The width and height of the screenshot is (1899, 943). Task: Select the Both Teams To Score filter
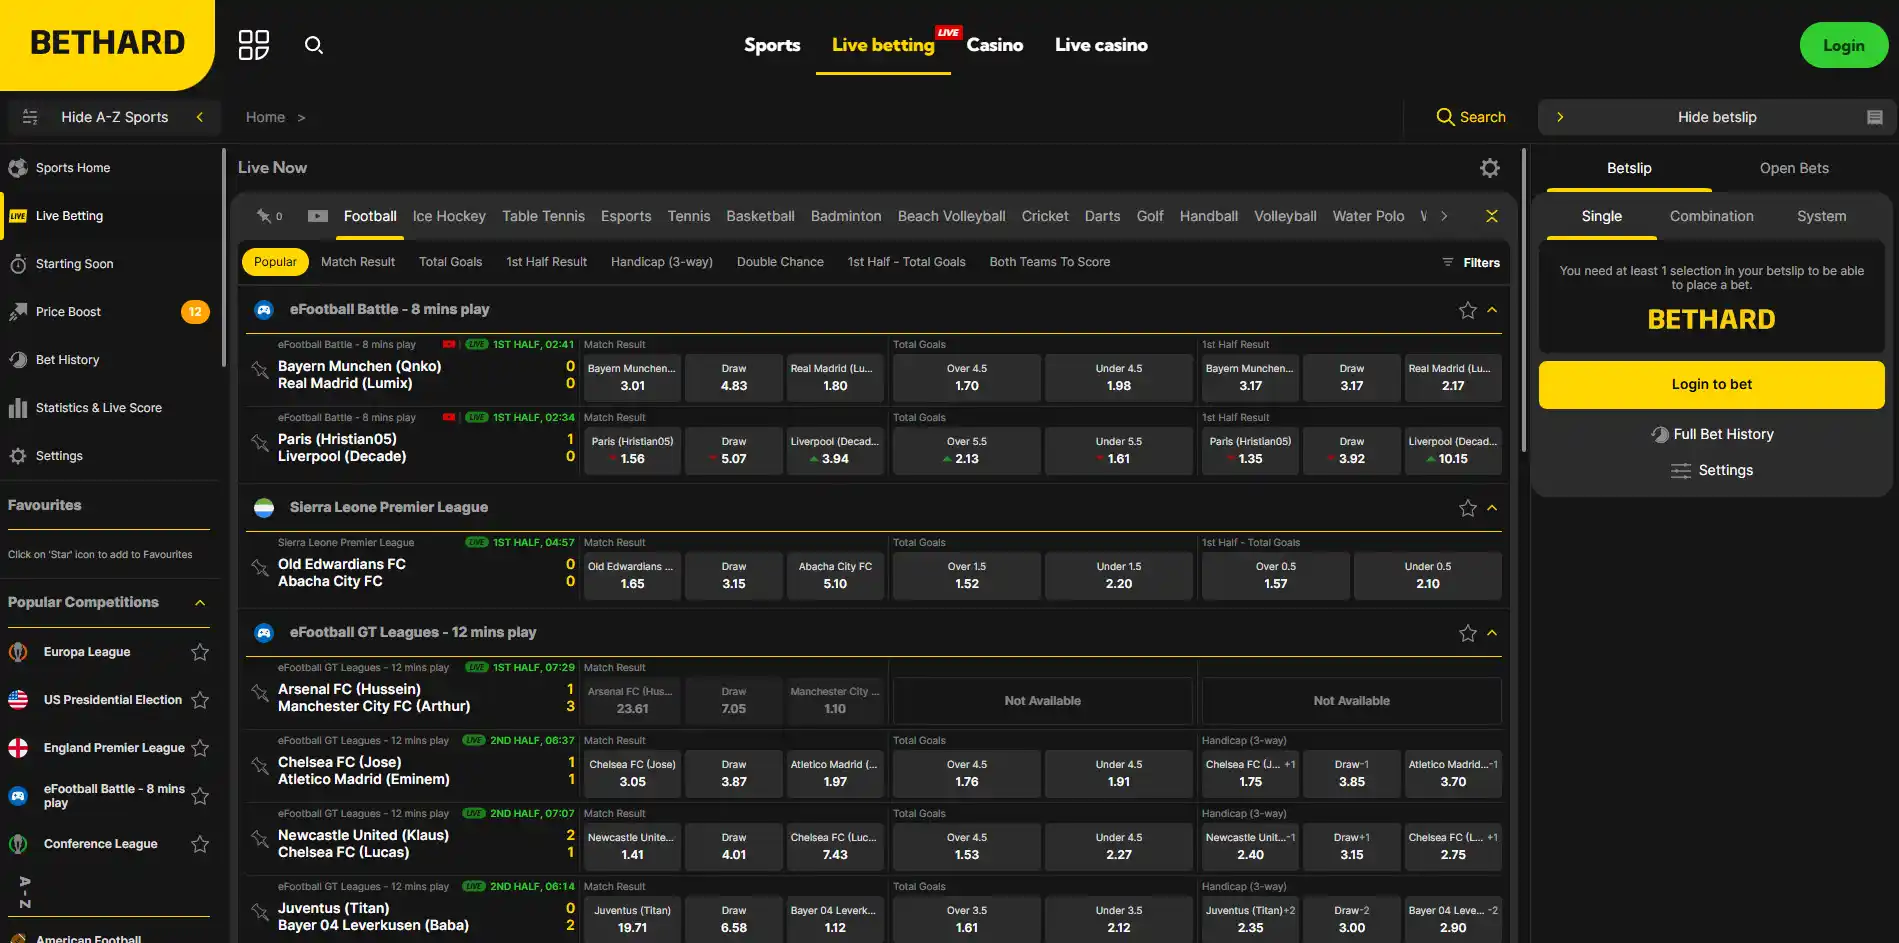click(1049, 262)
